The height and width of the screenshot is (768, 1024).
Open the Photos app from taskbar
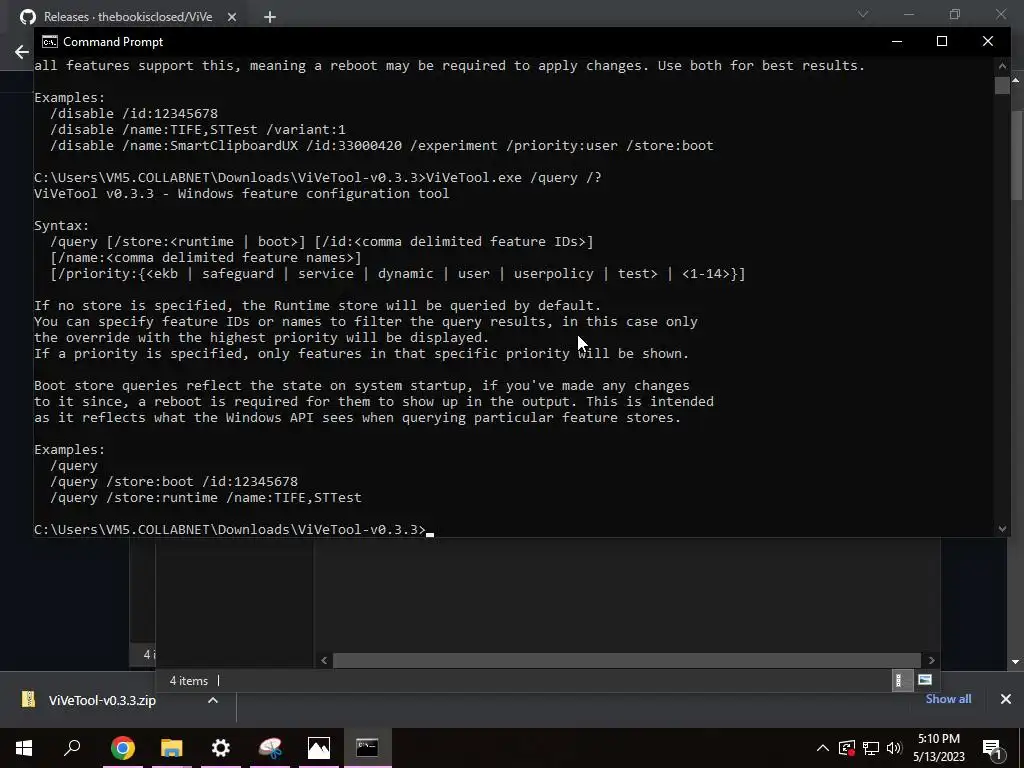[x=319, y=748]
